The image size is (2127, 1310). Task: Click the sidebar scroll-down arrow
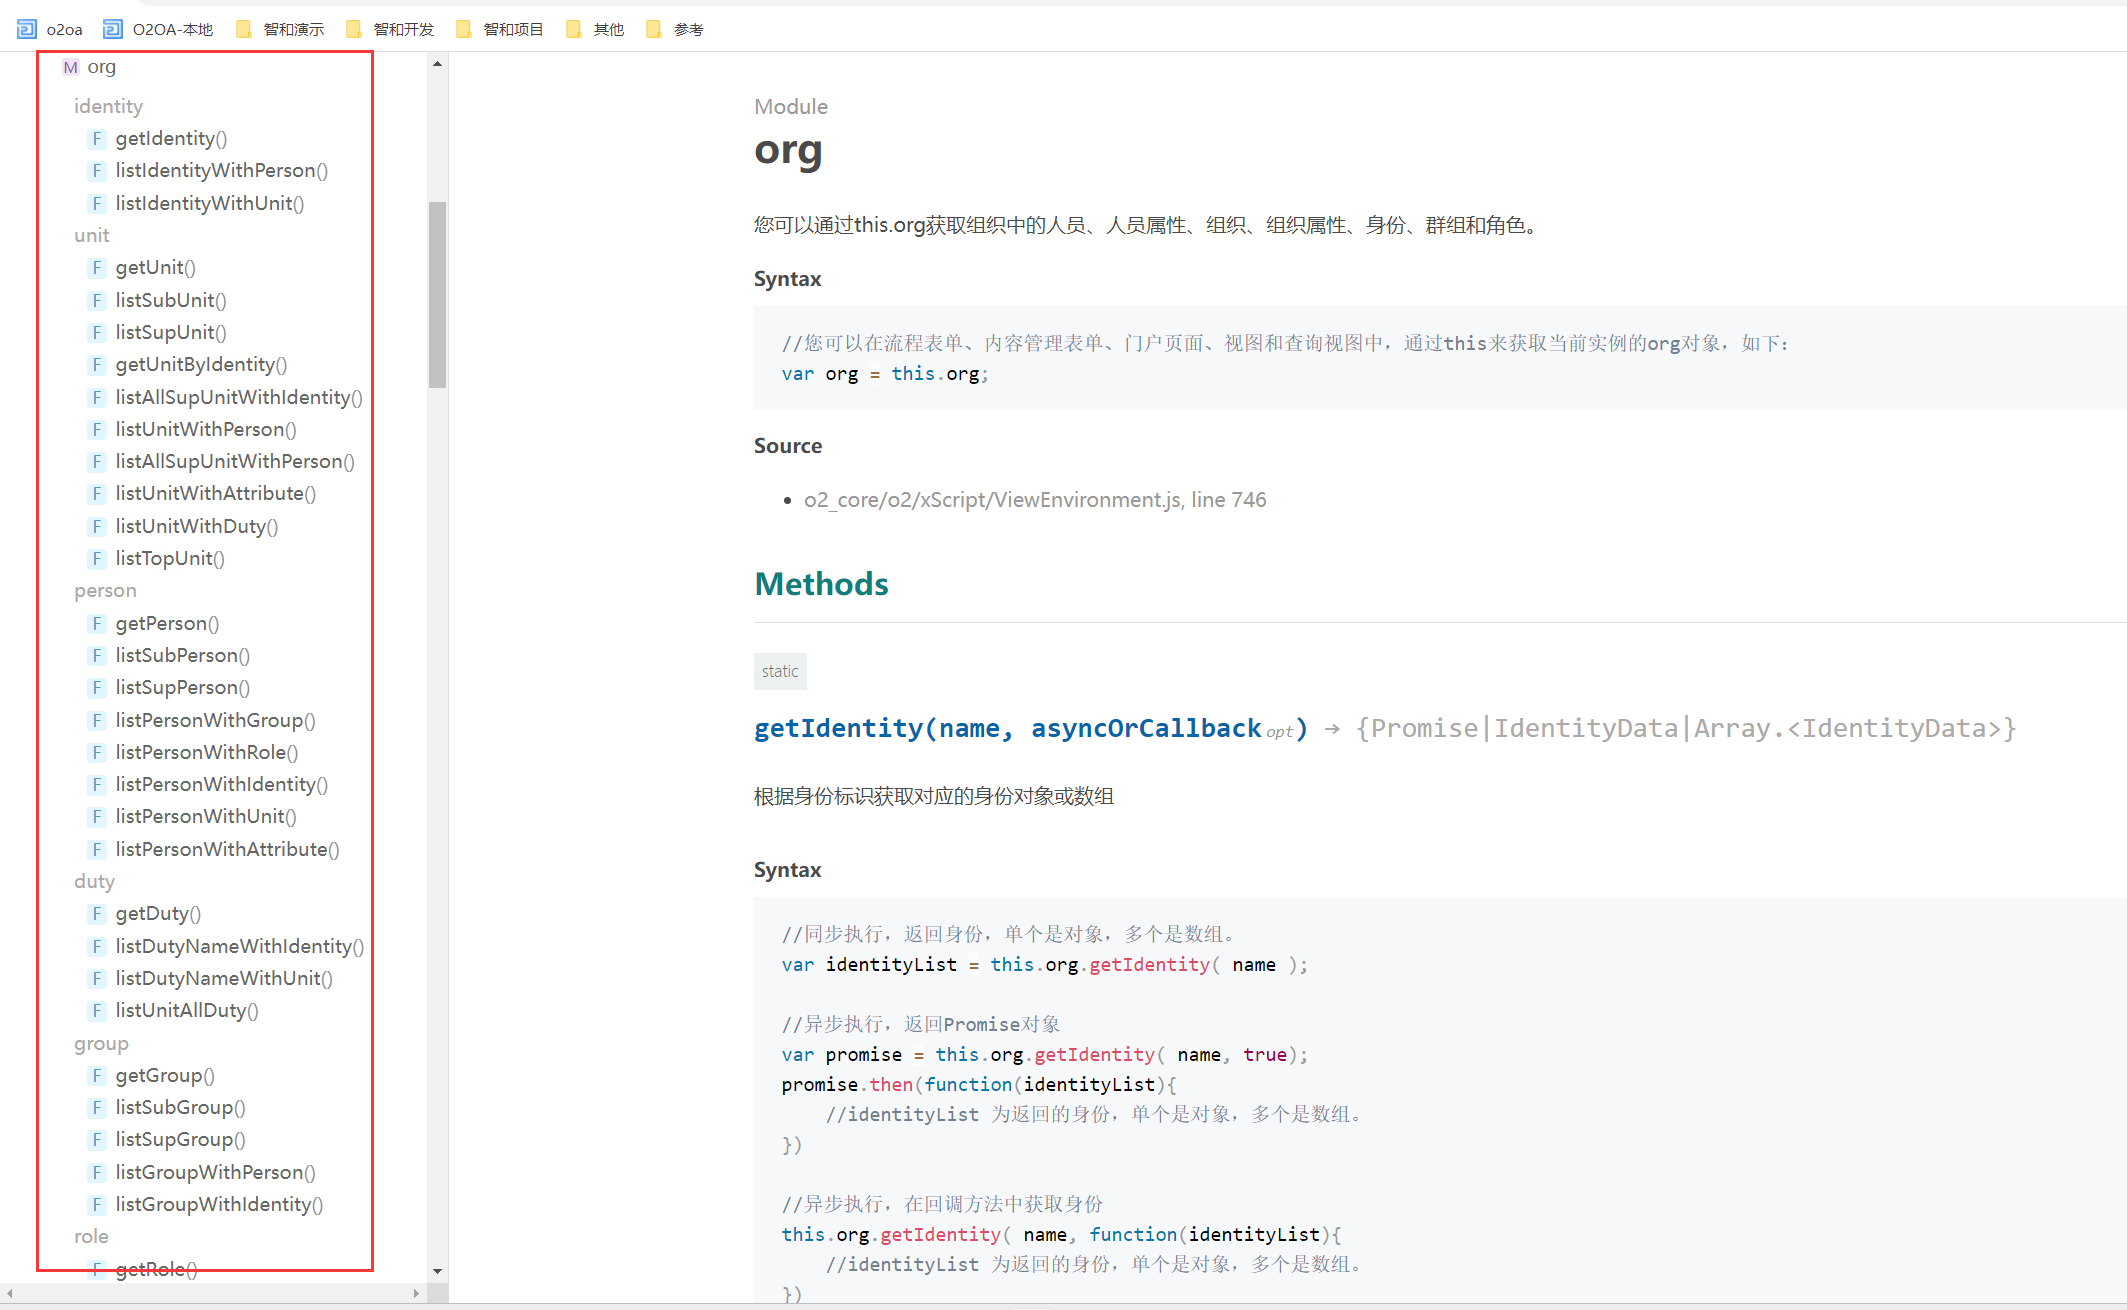pos(437,1271)
